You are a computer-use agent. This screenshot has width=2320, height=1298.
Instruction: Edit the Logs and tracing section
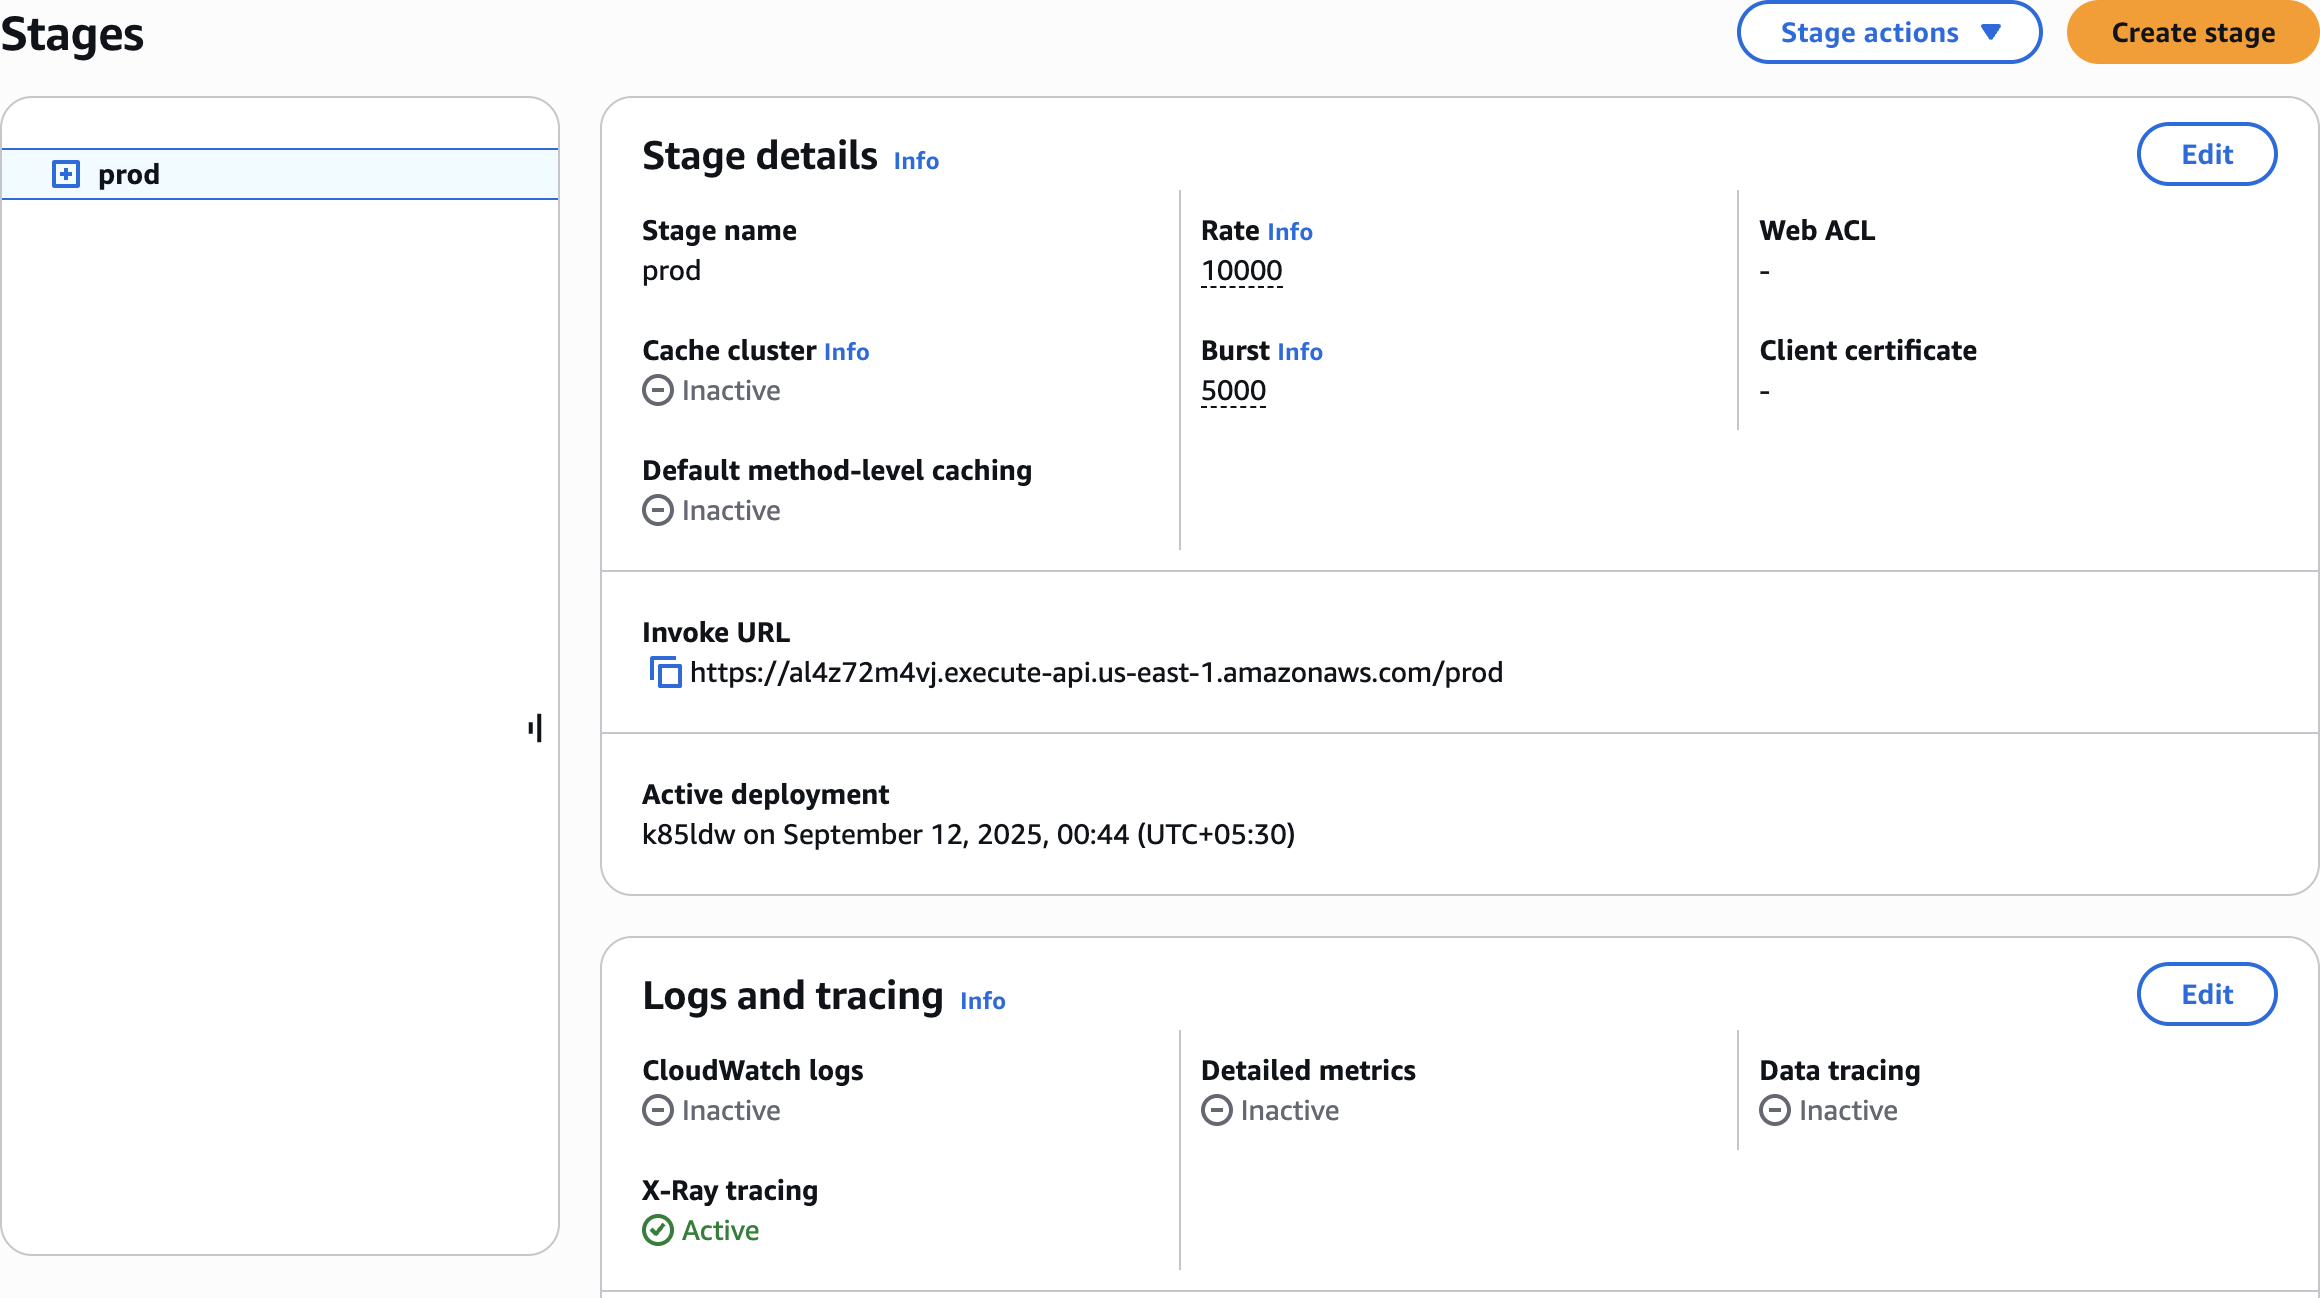2206,994
